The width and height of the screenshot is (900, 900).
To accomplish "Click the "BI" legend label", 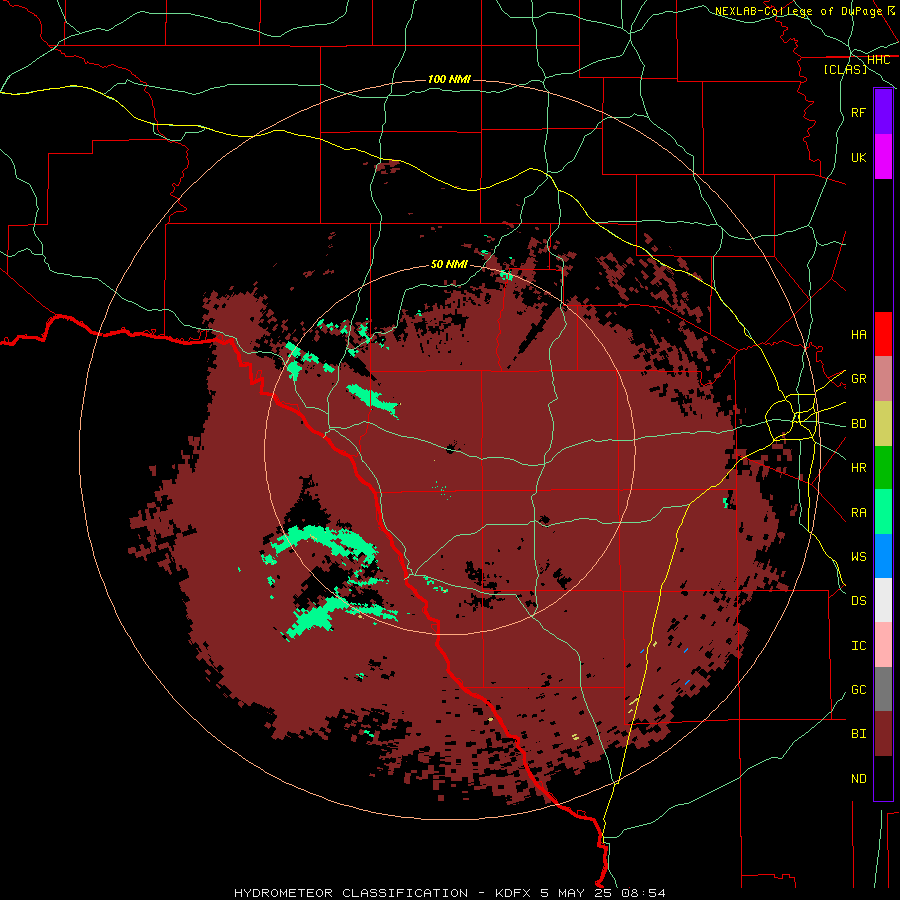I will [x=858, y=734].
